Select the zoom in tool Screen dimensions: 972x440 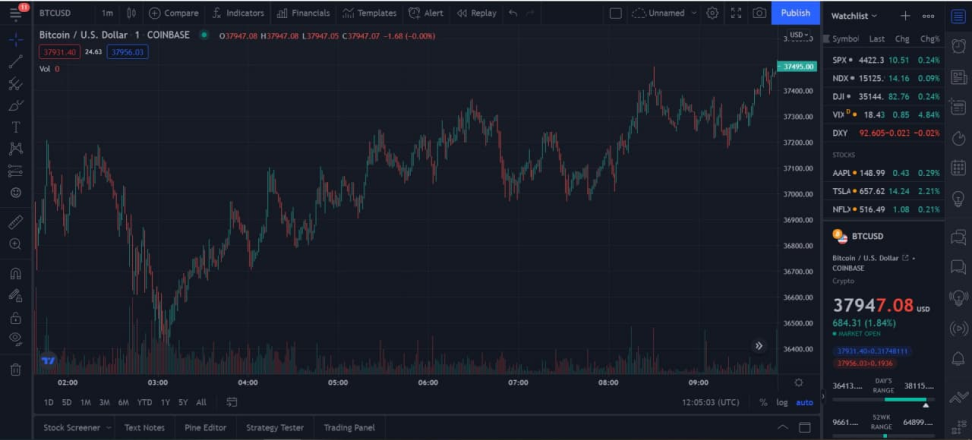tap(16, 244)
